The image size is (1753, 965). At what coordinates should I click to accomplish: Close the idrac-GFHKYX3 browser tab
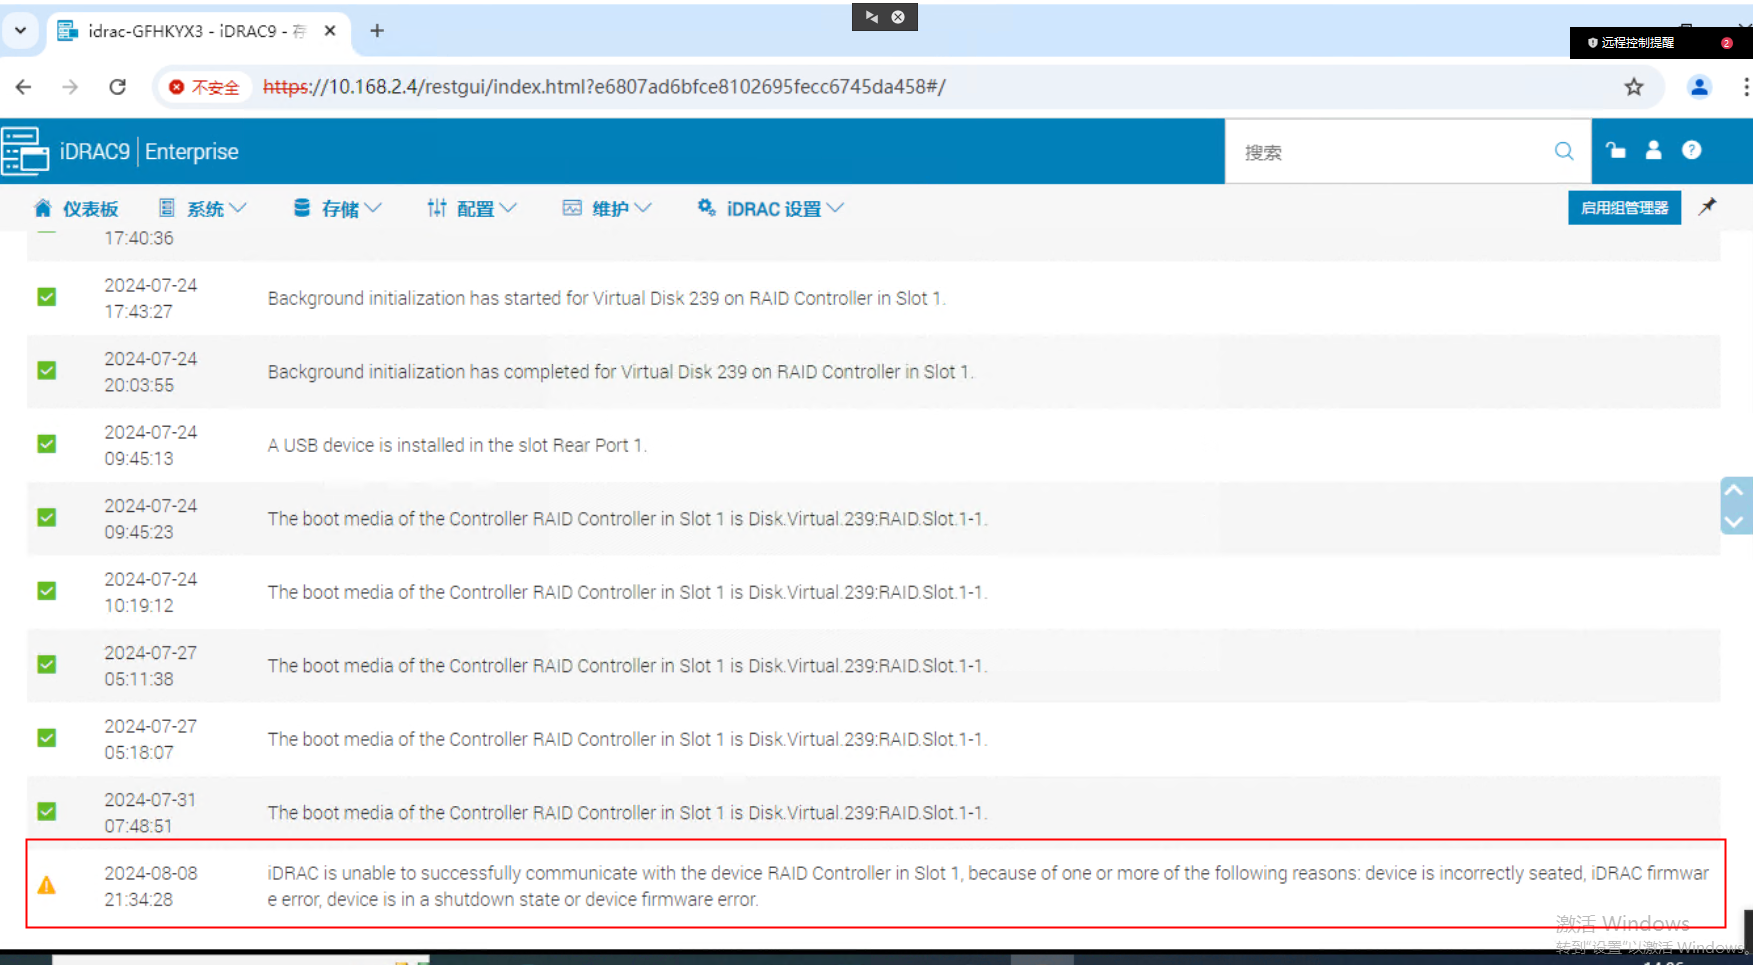pyautogui.click(x=330, y=31)
